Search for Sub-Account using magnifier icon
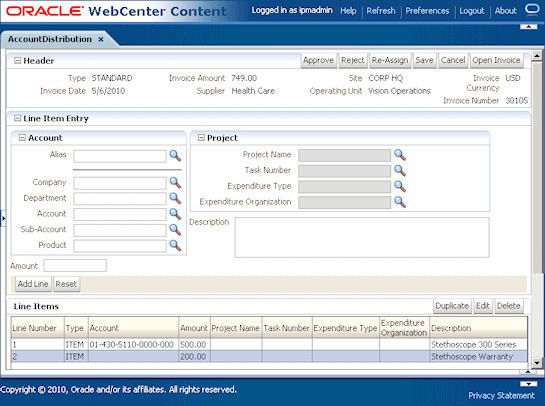545x406 pixels. coord(175,229)
